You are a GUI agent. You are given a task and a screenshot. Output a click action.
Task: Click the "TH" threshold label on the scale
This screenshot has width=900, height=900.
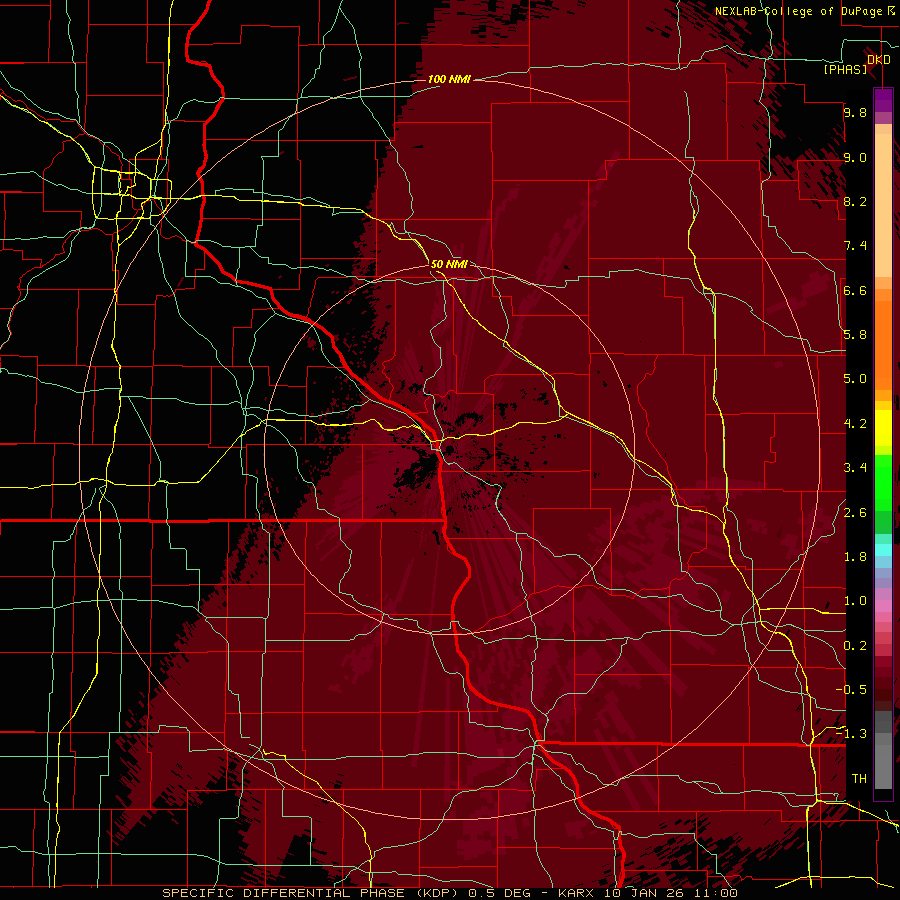[859, 779]
